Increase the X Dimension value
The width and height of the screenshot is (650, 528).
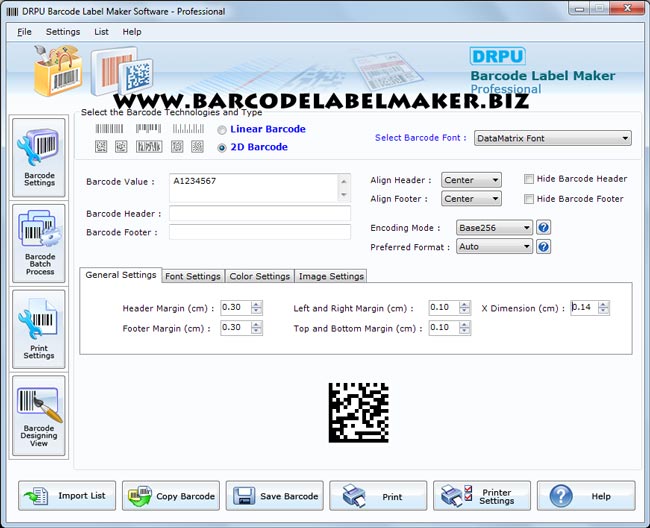click(604, 304)
